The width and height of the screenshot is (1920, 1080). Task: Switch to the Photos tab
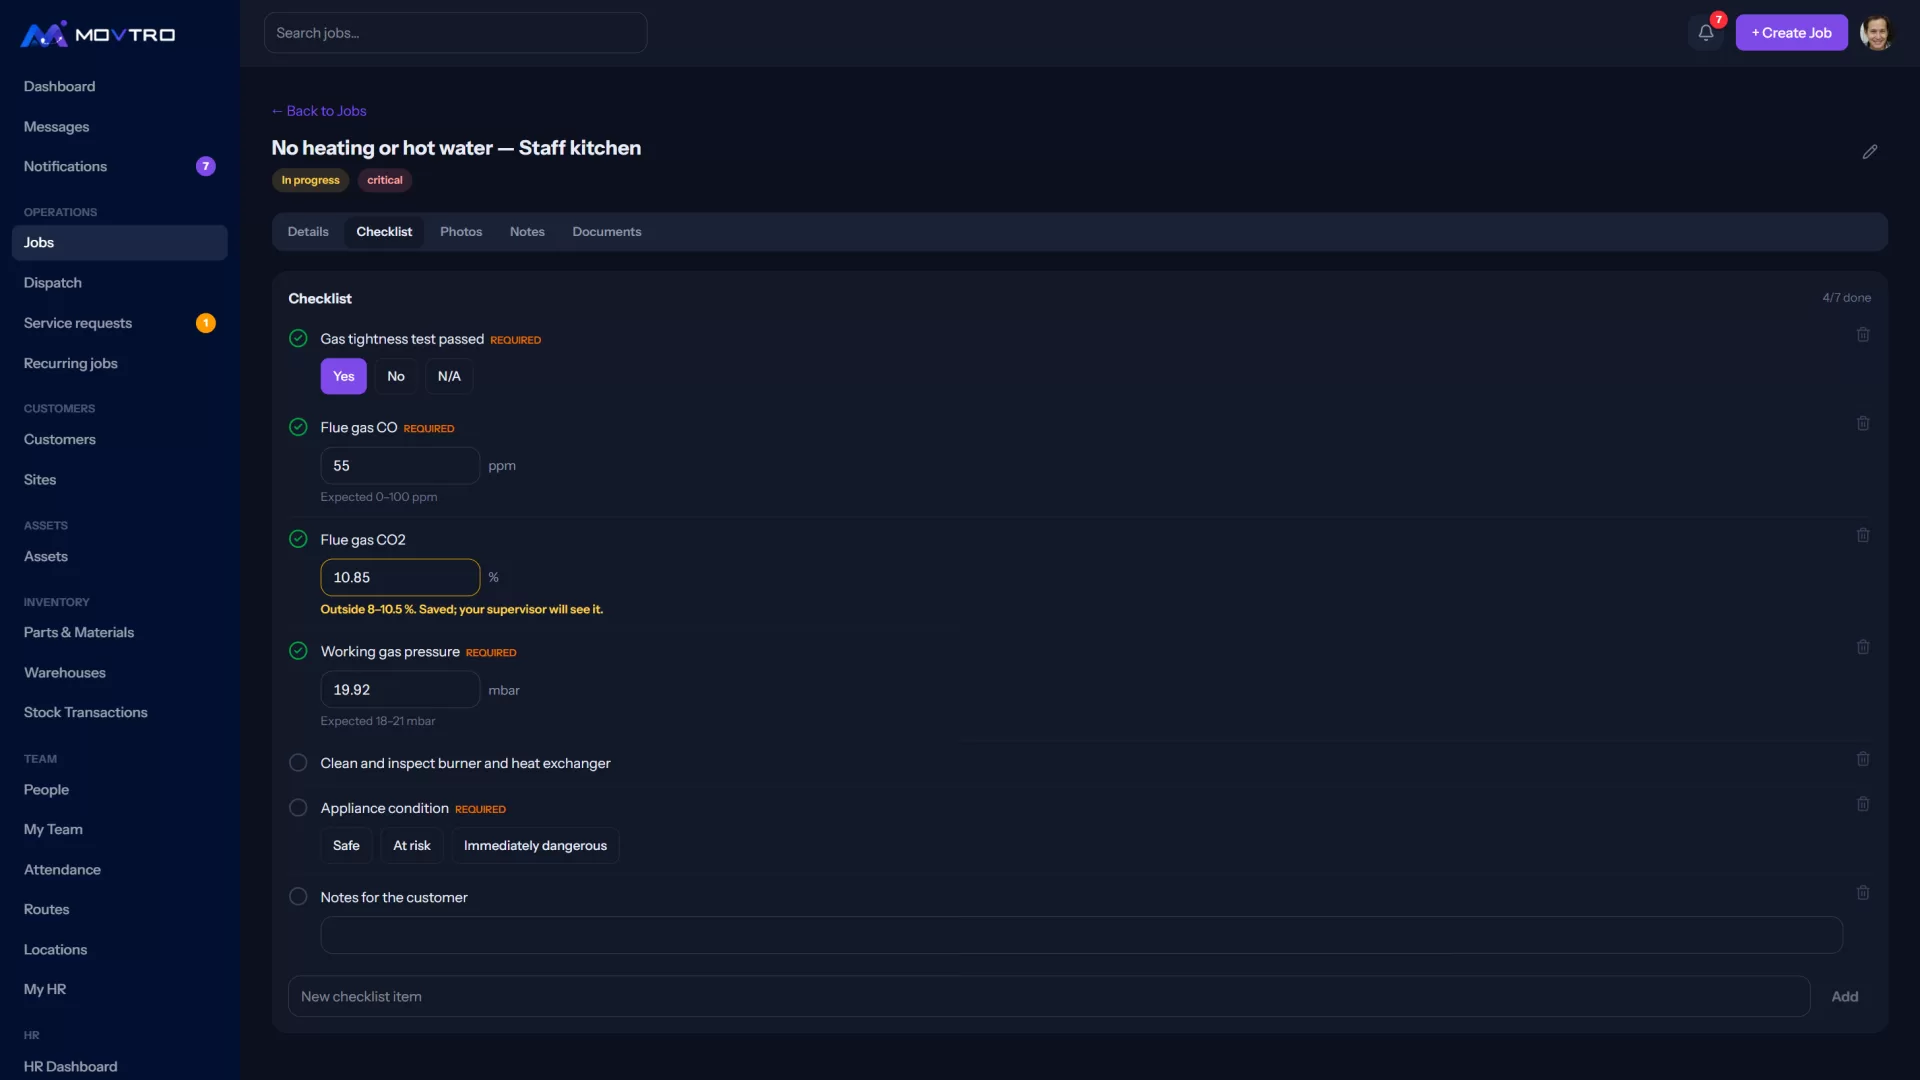(x=461, y=232)
